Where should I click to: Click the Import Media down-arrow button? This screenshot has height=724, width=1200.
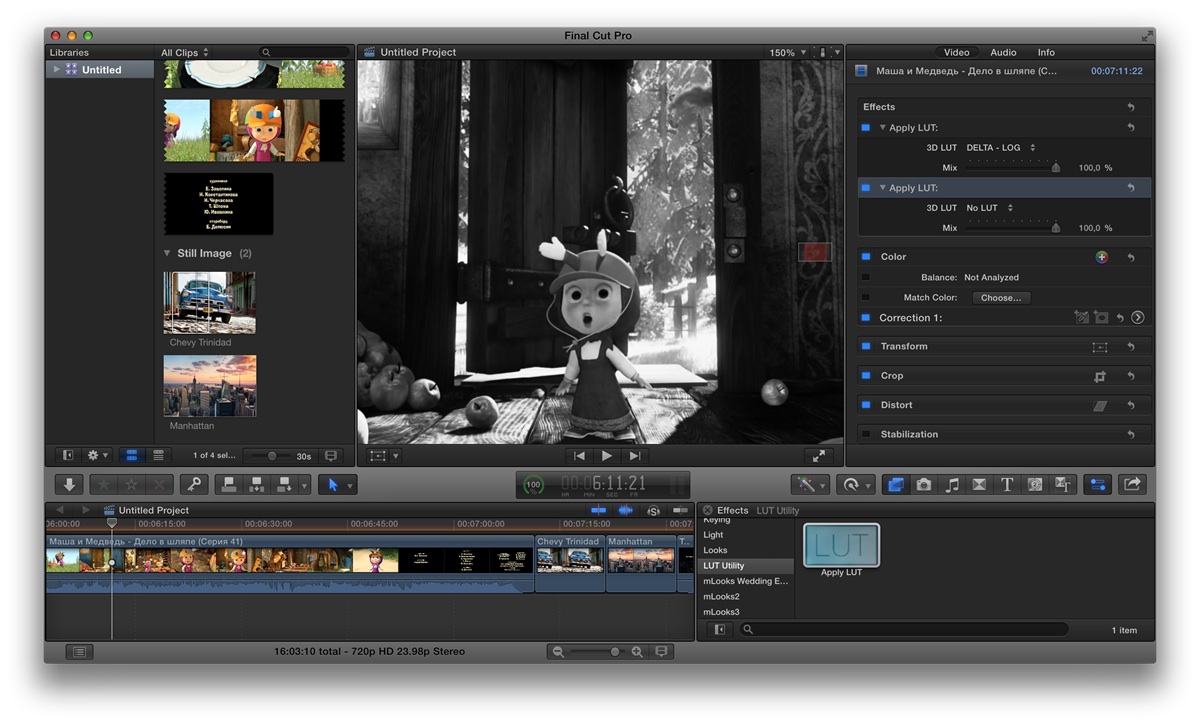69,484
